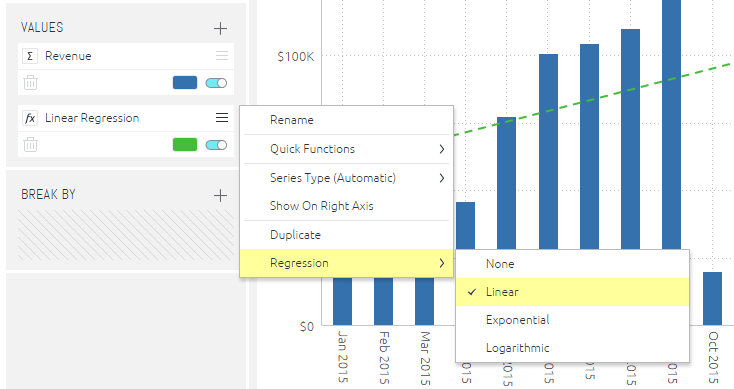Toggle off the Linear Regression series switch
The image size is (734, 389).
click(x=216, y=145)
